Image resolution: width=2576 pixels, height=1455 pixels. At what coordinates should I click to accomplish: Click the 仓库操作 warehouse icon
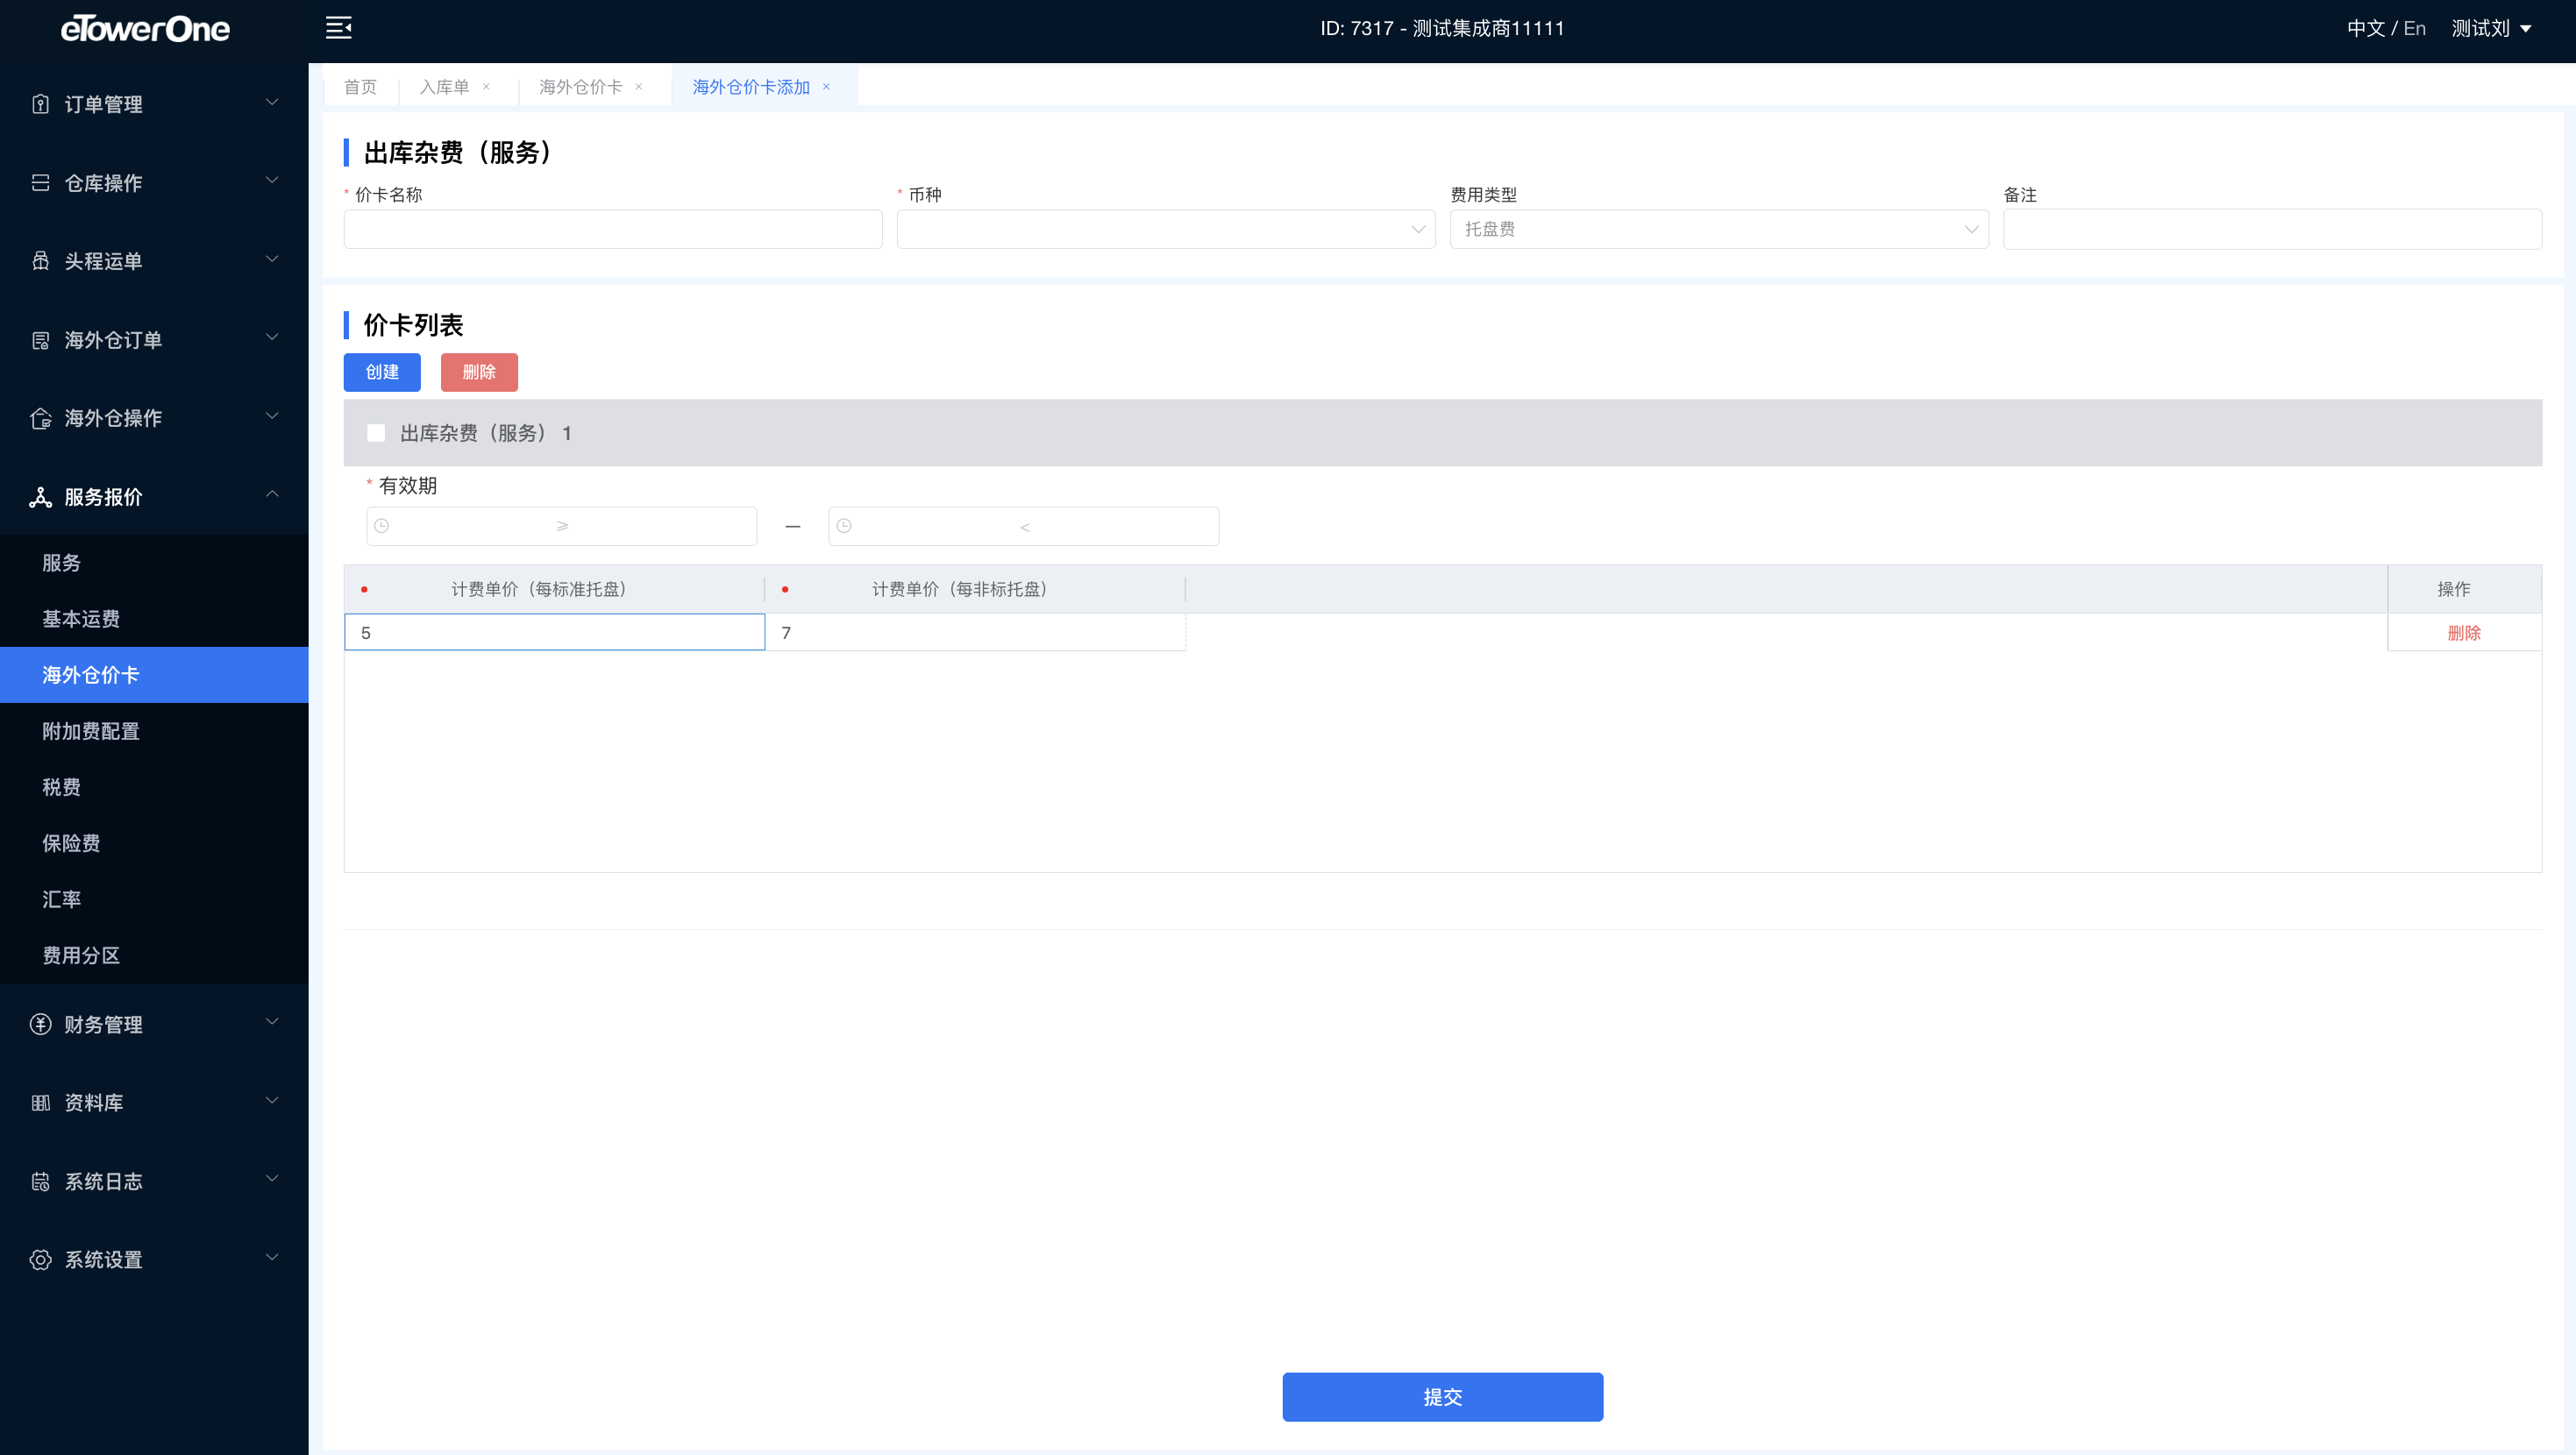click(40, 183)
